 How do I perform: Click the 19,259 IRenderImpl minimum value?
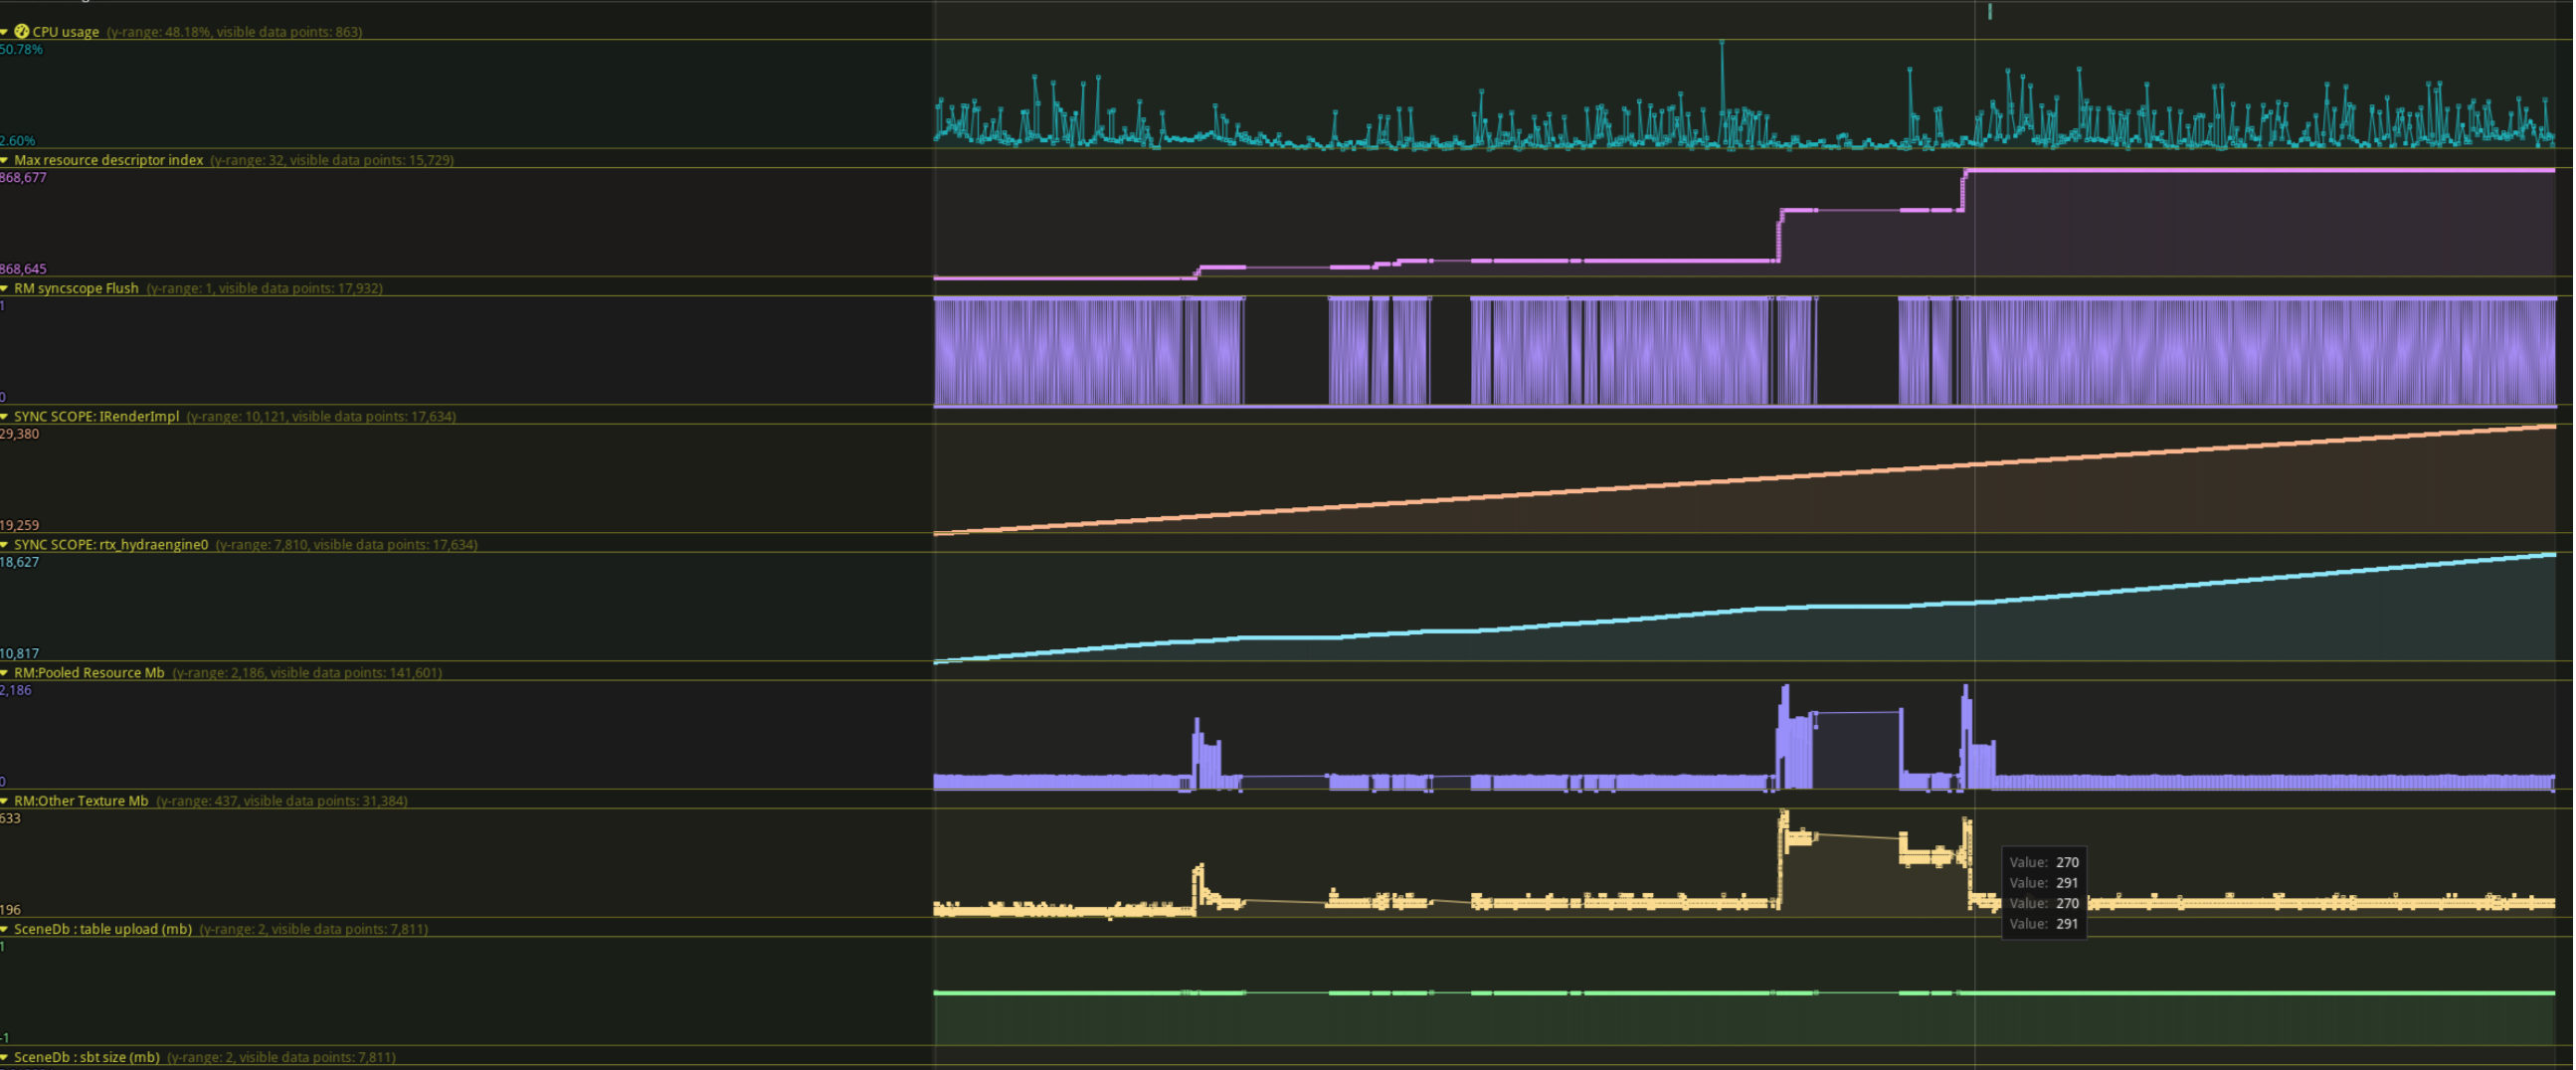(20, 525)
